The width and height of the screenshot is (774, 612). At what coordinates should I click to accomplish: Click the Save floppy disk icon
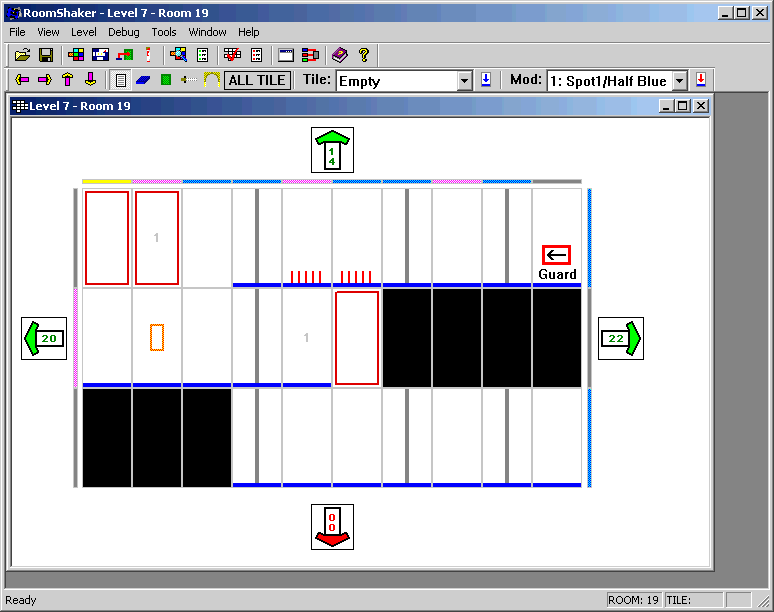(x=45, y=55)
